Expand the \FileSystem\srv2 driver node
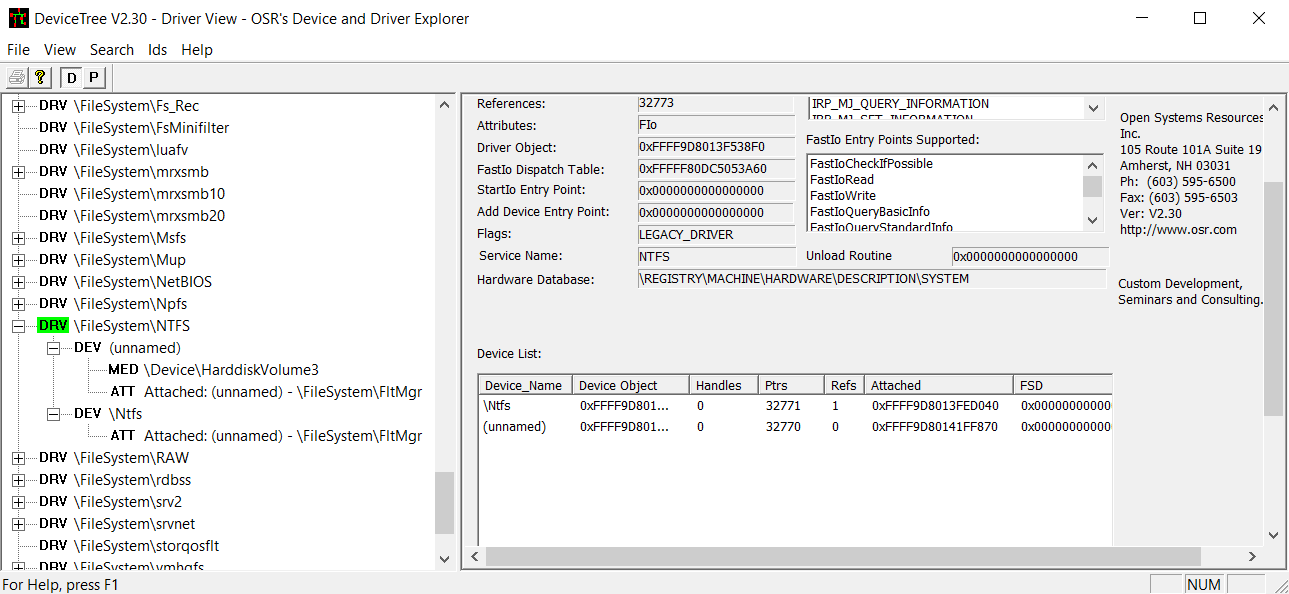The width and height of the screenshot is (1289, 594). point(18,502)
